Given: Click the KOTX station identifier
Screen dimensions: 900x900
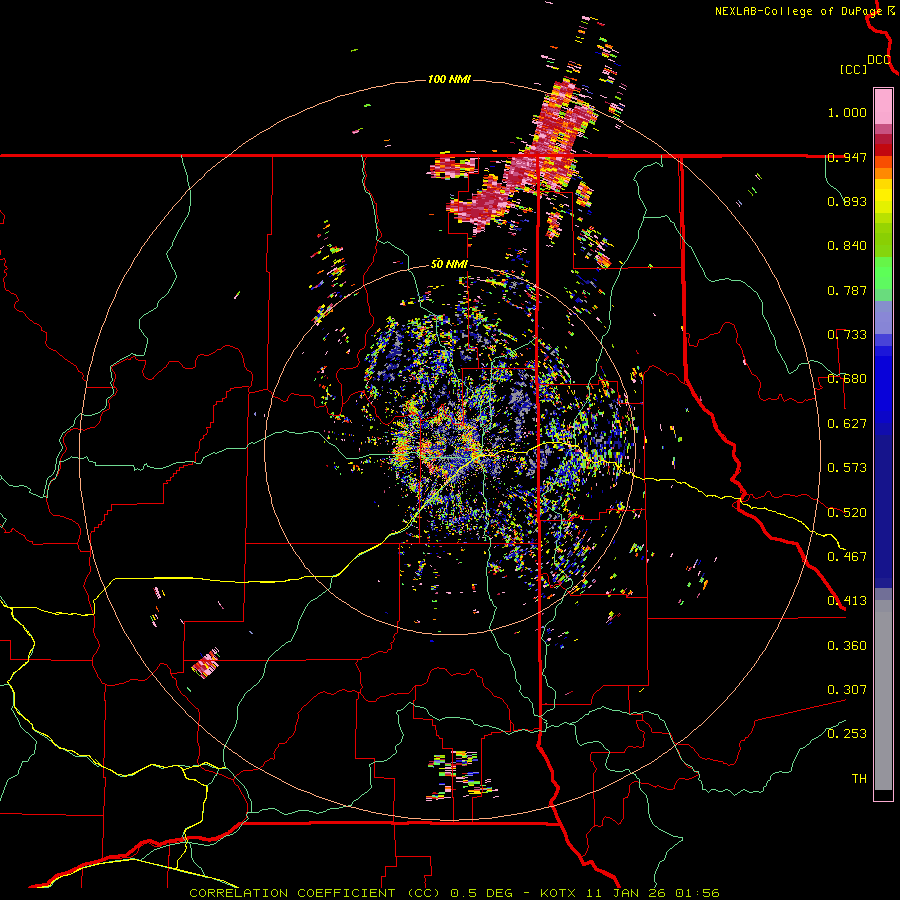Looking at the screenshot, I should point(560,893).
